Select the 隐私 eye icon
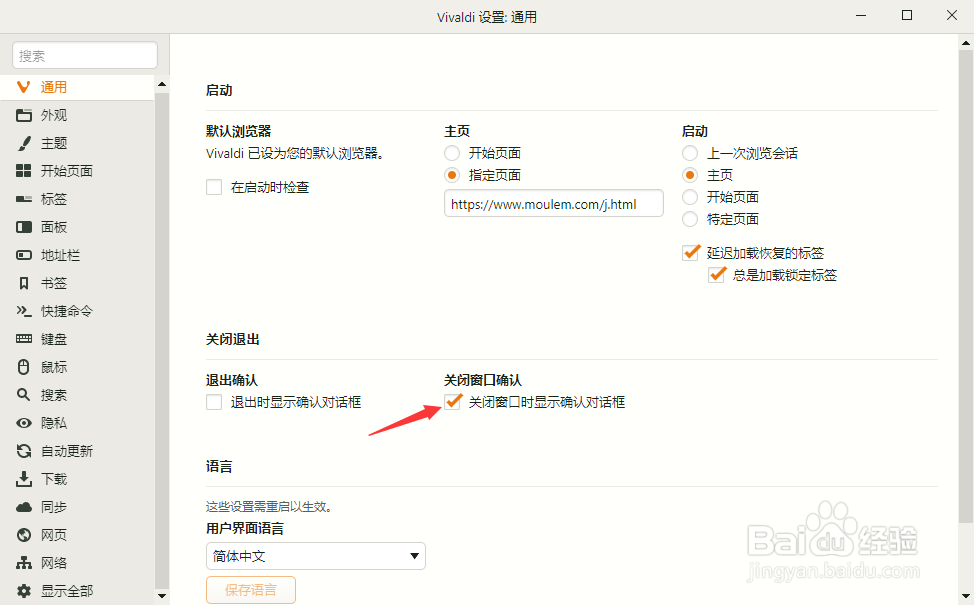The width and height of the screenshot is (974, 605). click(x=24, y=423)
